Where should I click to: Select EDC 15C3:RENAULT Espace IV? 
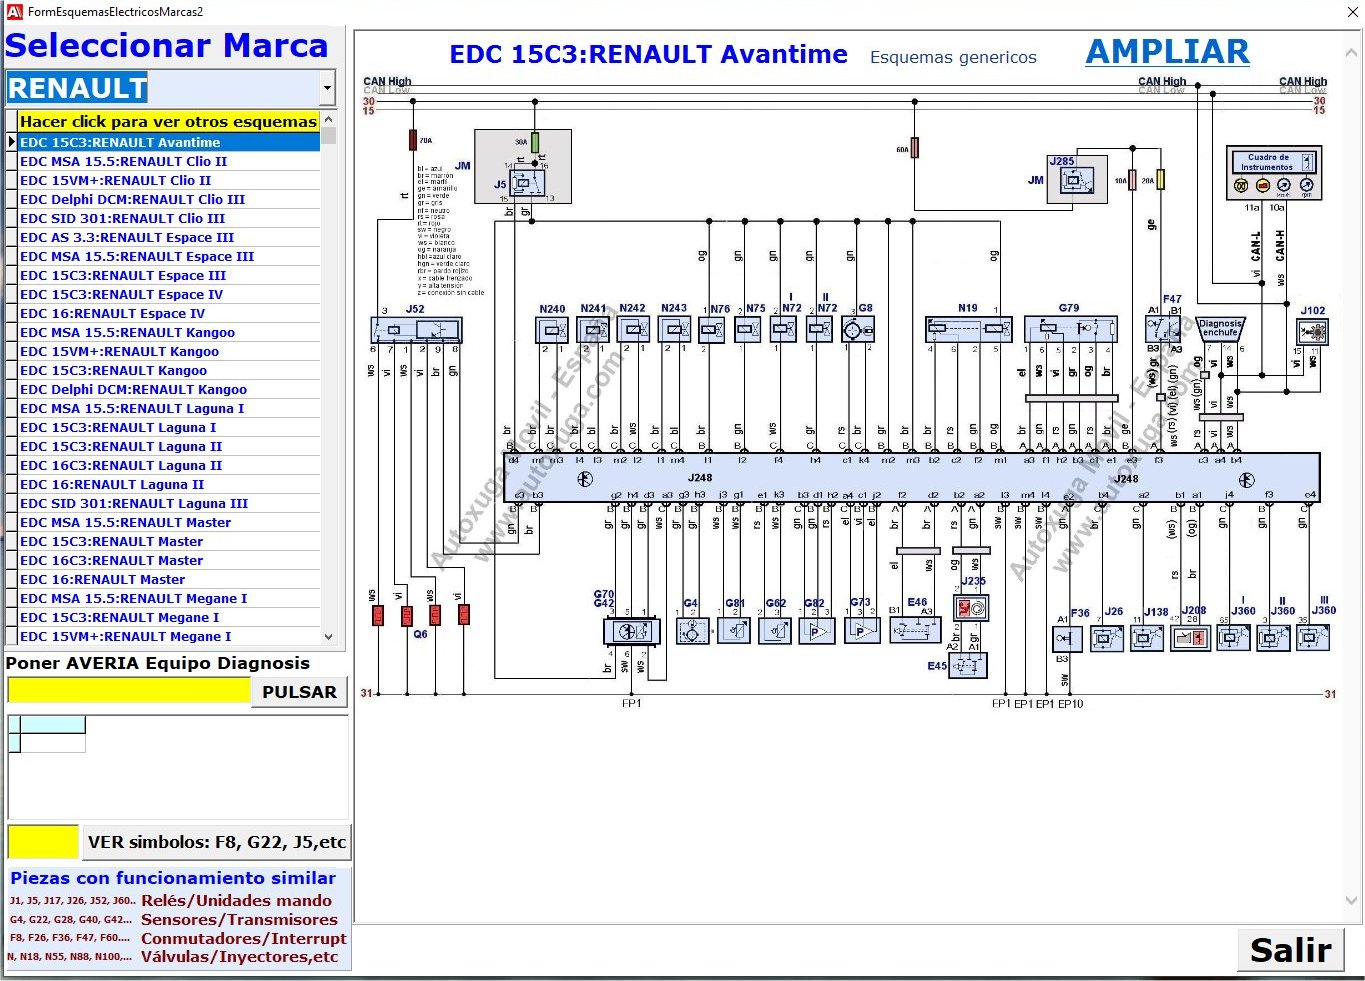[x=169, y=294]
